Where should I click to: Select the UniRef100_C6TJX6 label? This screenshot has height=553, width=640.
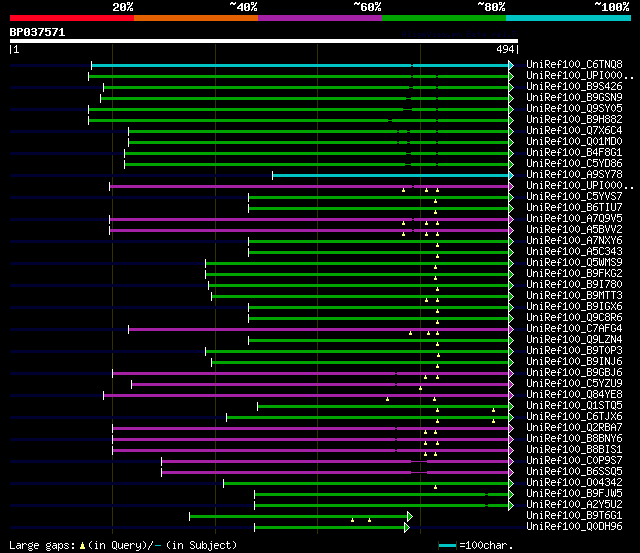[574, 417]
